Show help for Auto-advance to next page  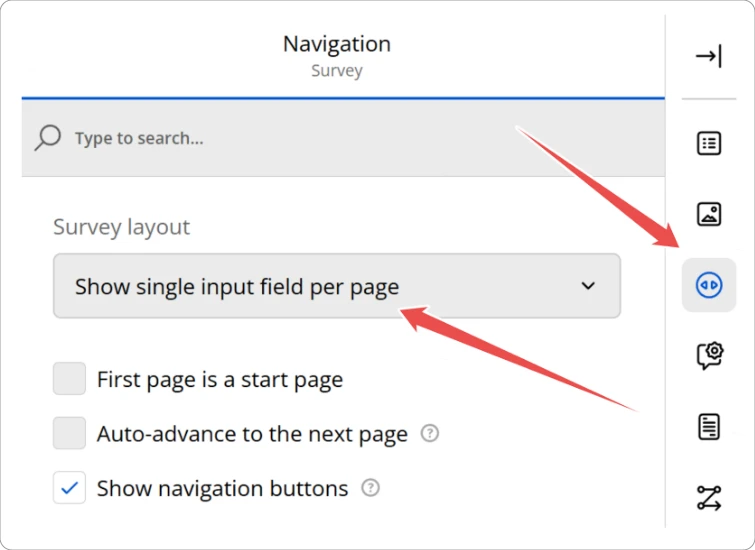[430, 434]
